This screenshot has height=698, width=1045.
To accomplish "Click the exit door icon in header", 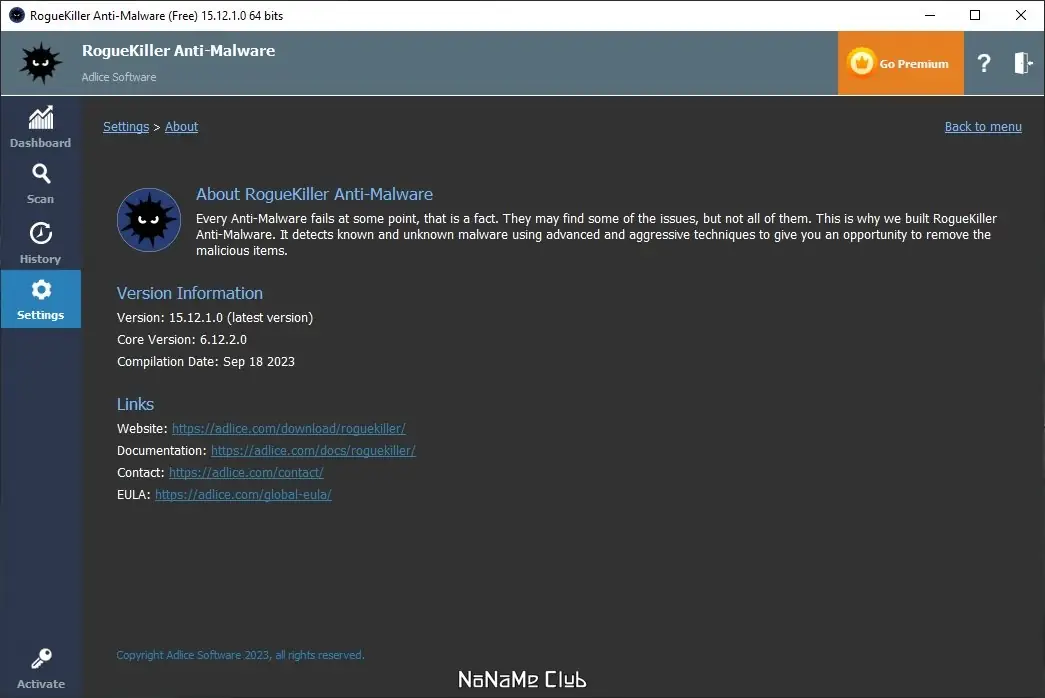I will pyautogui.click(x=1023, y=63).
